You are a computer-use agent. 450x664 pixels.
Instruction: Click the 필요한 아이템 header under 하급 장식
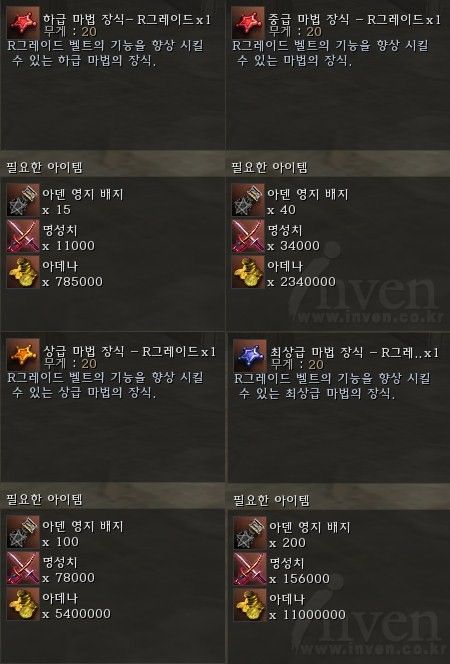tap(44, 167)
